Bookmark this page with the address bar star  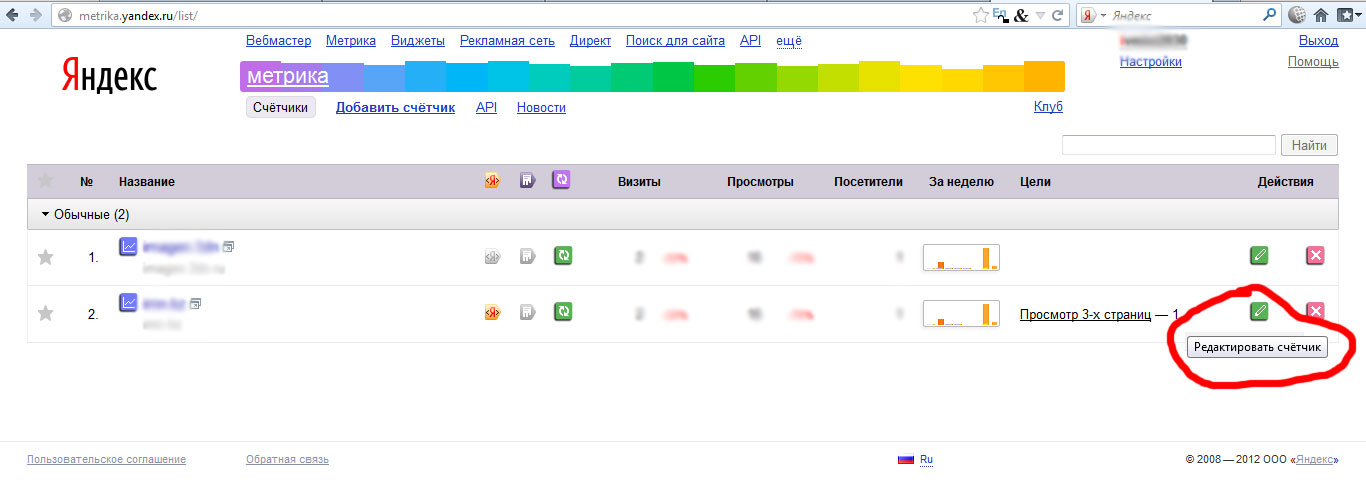tap(981, 15)
